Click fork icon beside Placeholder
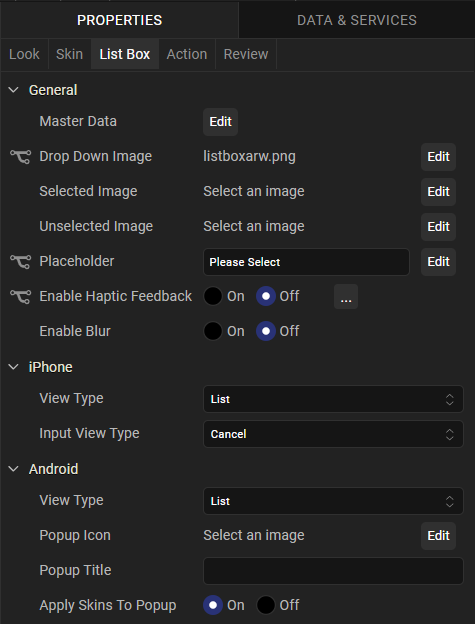The width and height of the screenshot is (475, 624). (20, 262)
